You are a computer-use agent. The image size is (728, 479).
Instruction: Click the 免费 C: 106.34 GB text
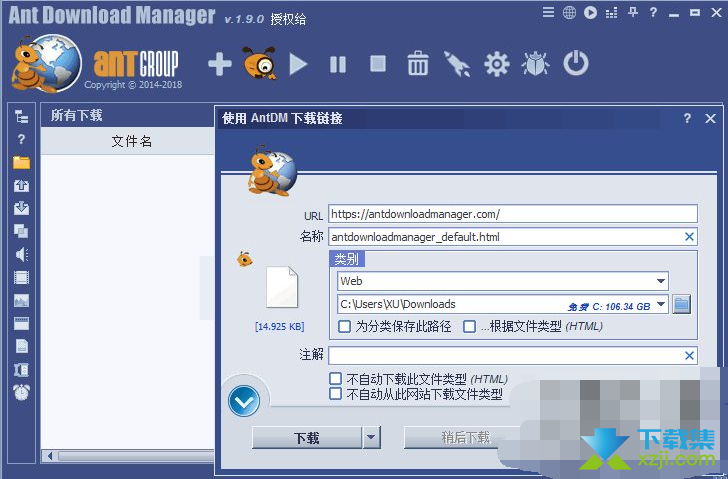[x=609, y=306]
